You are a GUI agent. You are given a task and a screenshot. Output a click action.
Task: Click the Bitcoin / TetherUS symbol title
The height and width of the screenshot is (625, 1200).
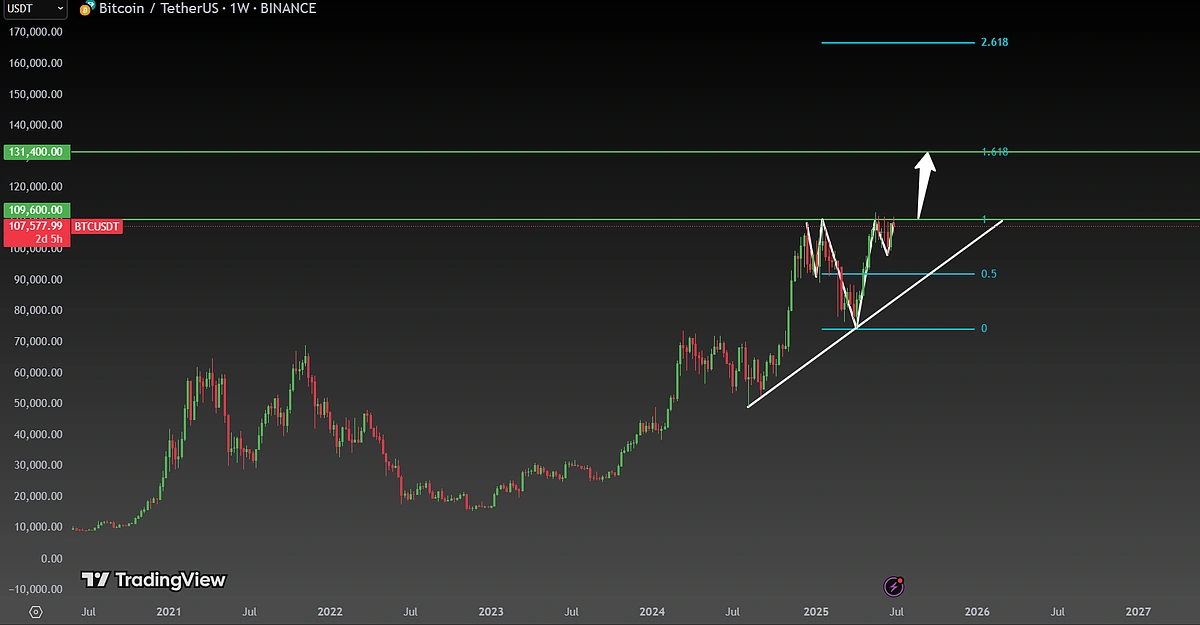tap(157, 9)
